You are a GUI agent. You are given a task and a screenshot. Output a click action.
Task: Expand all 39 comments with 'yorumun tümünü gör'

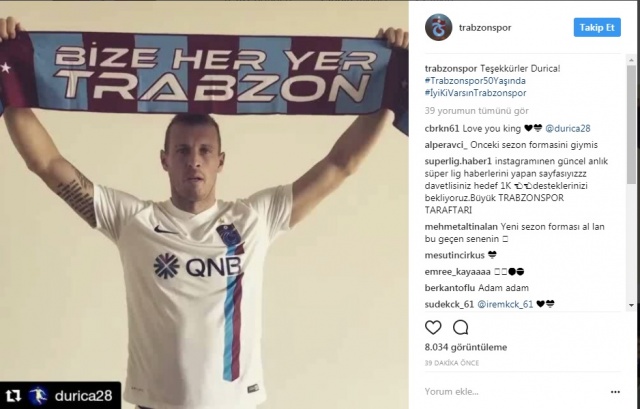click(476, 111)
